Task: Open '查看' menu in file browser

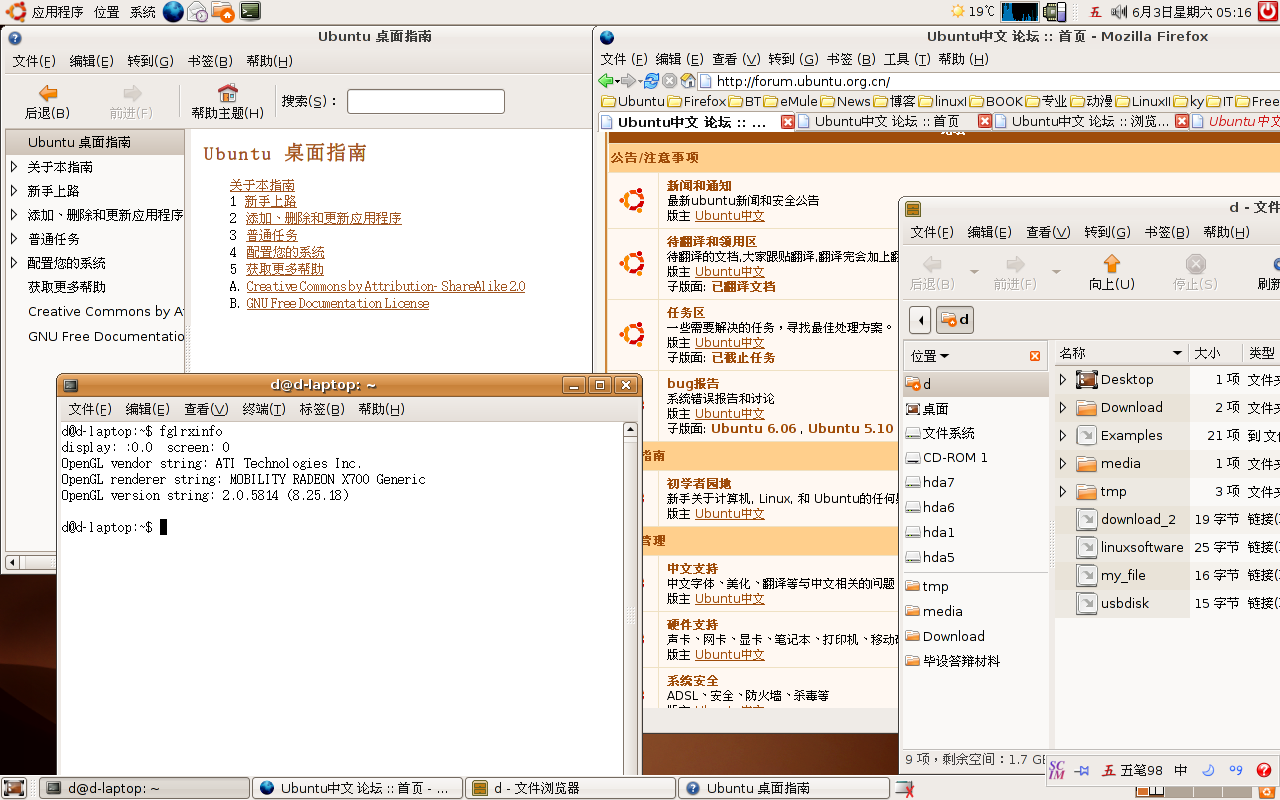Action: click(1048, 232)
